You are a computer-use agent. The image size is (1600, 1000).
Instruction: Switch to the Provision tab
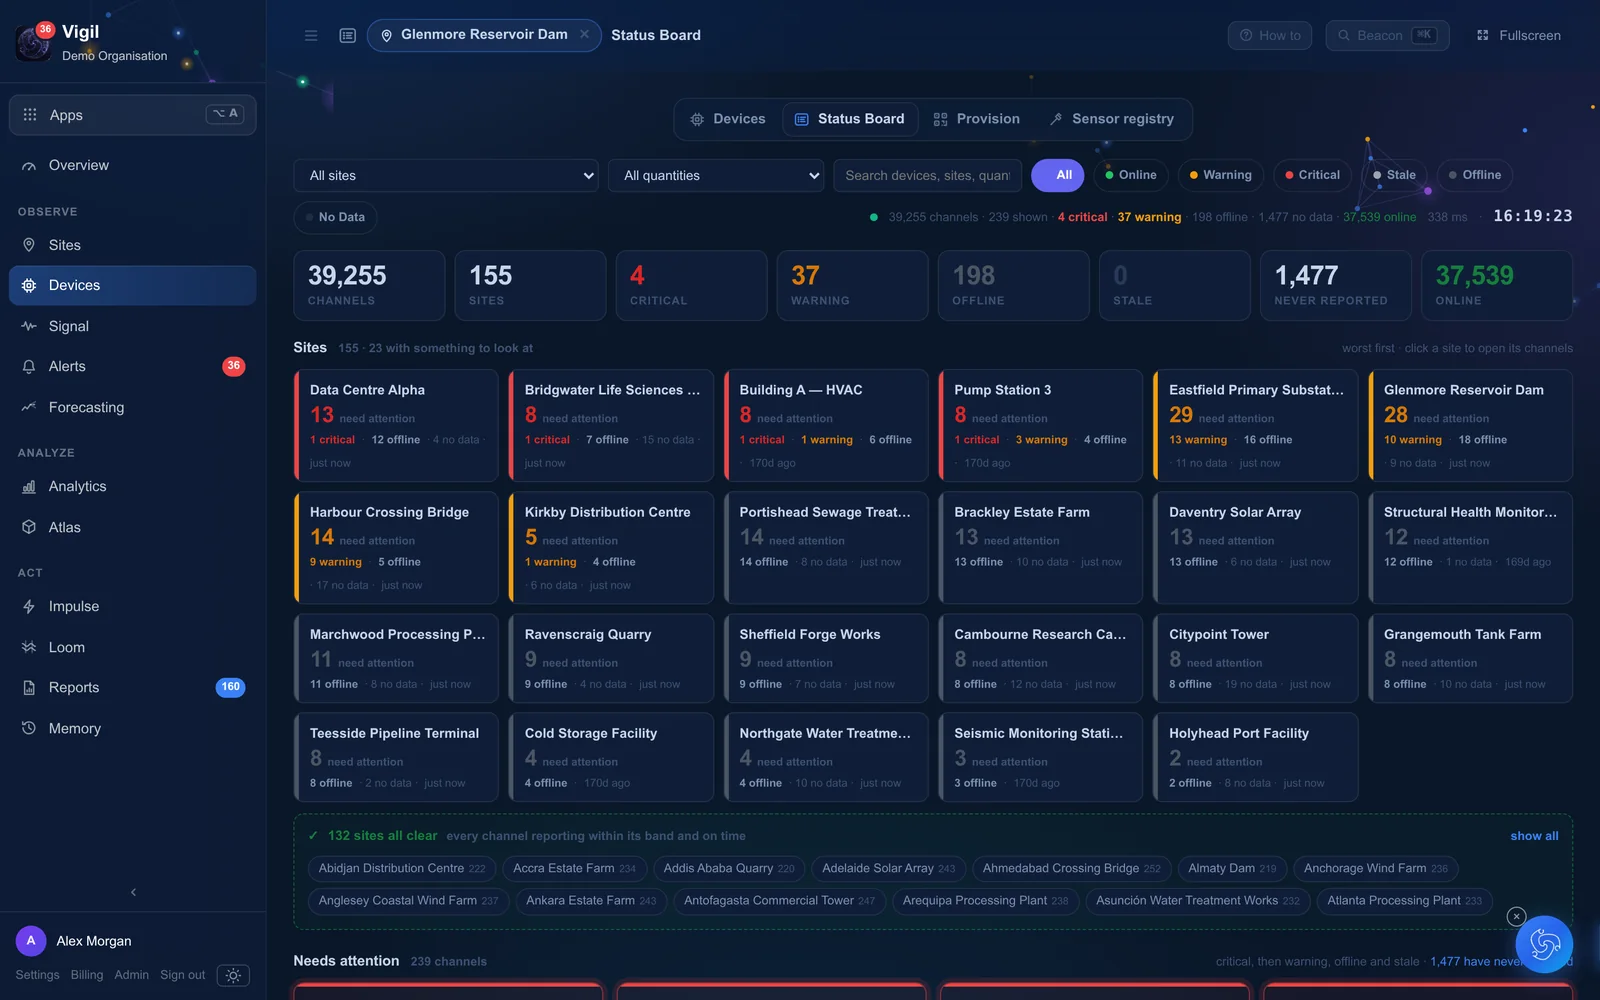tap(977, 119)
